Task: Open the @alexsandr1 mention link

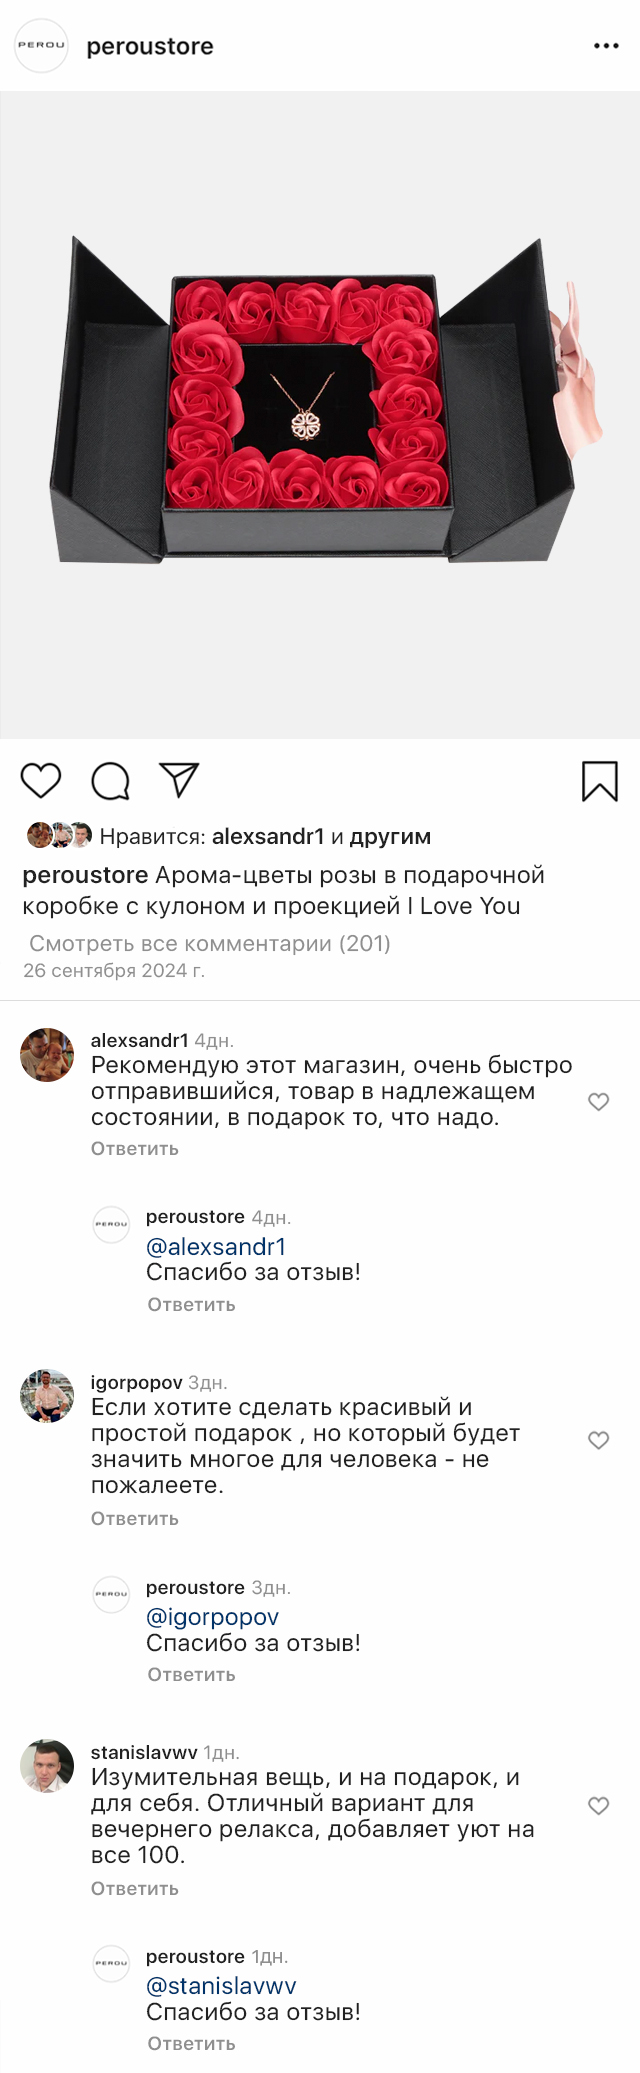Action: (x=216, y=1247)
